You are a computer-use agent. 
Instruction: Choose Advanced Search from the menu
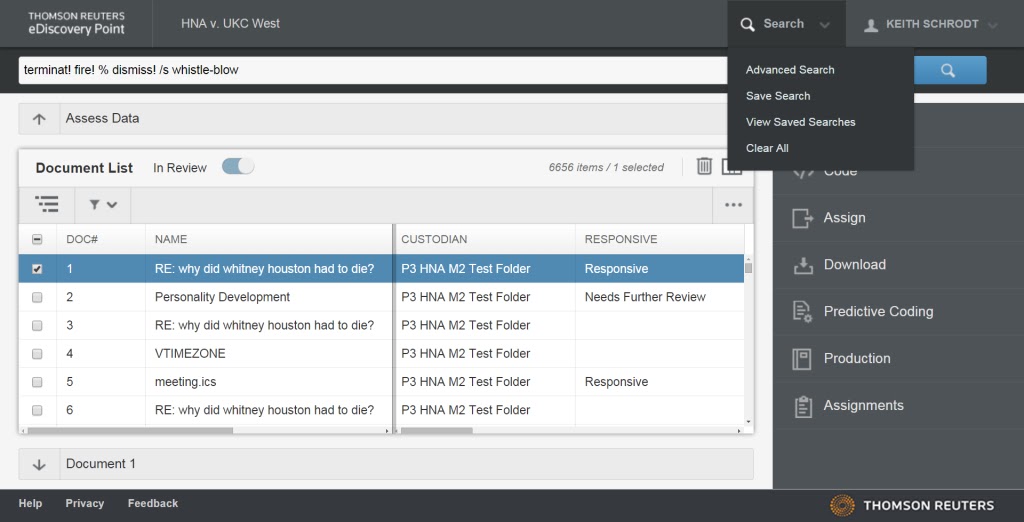(790, 70)
